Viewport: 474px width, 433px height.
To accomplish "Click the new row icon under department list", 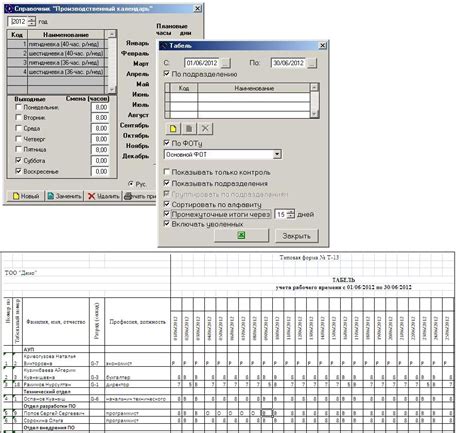I will coord(173,129).
